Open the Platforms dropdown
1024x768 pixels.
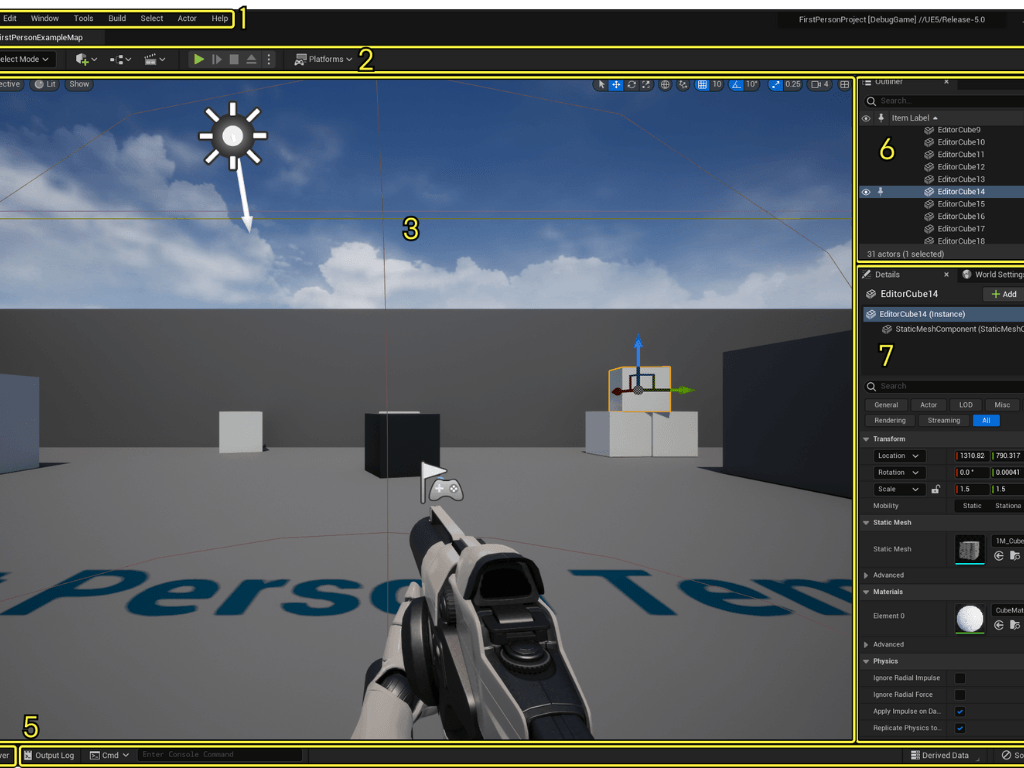pyautogui.click(x=323, y=60)
